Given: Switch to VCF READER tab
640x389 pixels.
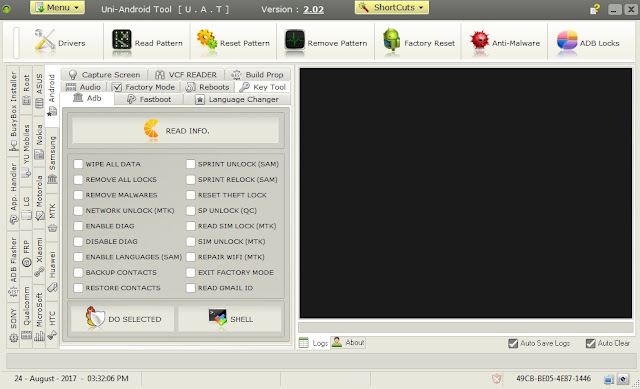Looking at the screenshot, I should coord(186,74).
